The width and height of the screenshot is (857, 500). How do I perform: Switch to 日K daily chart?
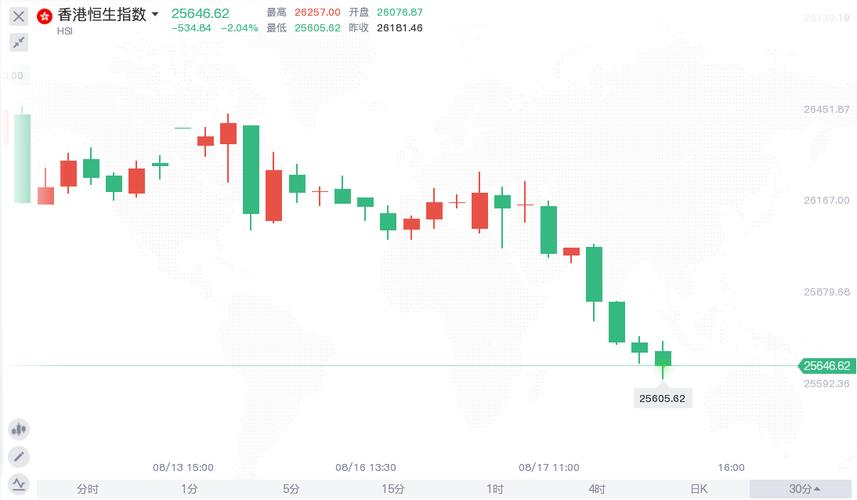click(698, 489)
